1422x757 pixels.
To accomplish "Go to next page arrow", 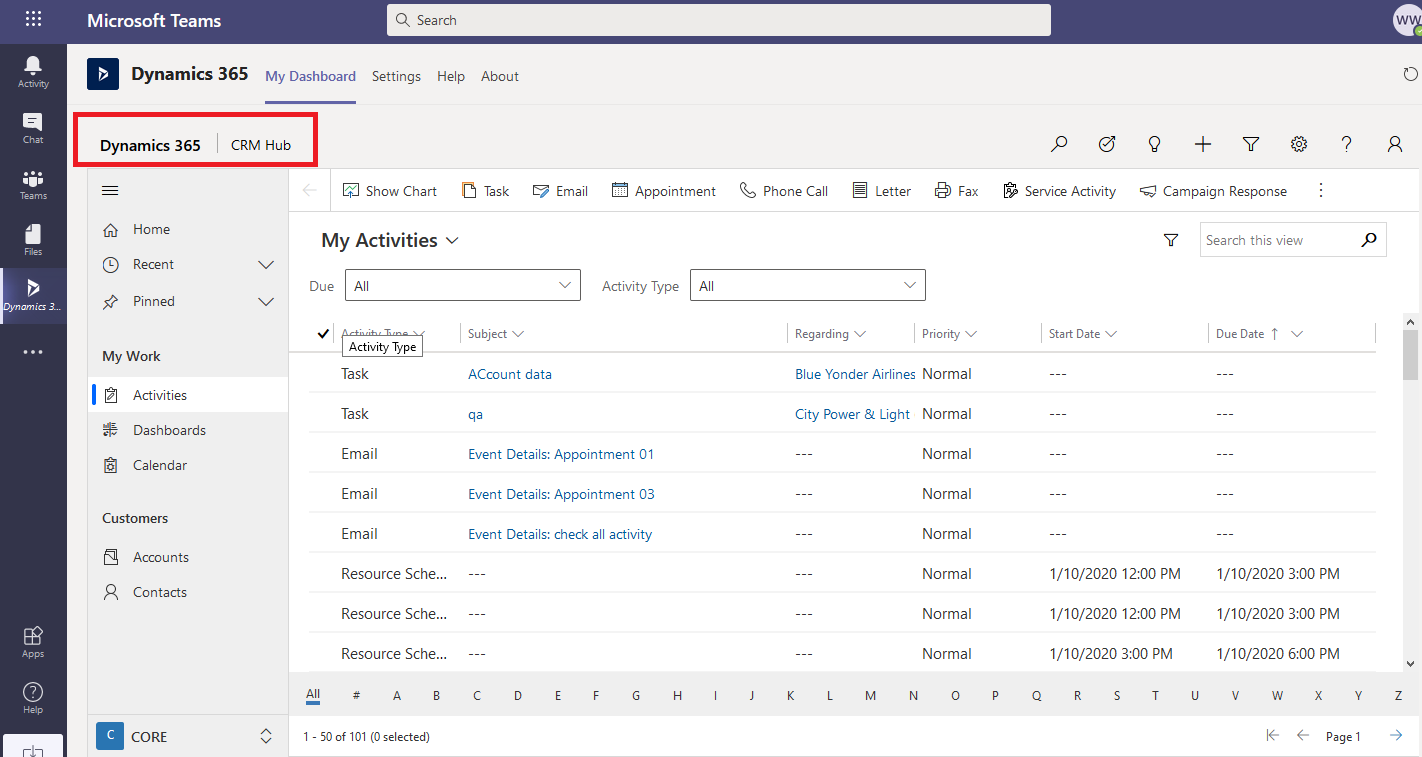I will point(1396,736).
